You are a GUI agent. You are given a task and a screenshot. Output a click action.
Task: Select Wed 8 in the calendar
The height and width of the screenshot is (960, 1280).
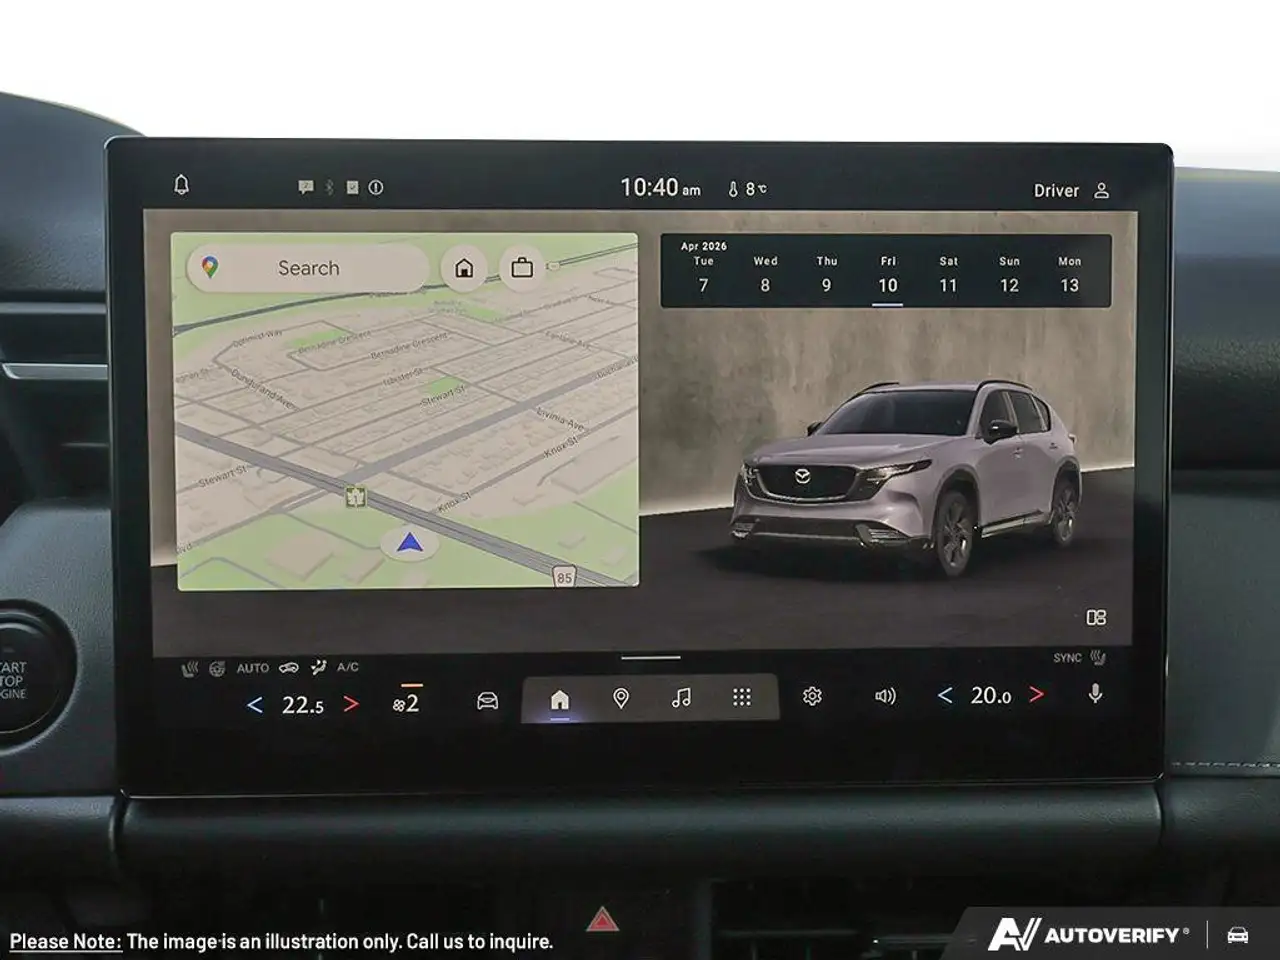point(765,274)
